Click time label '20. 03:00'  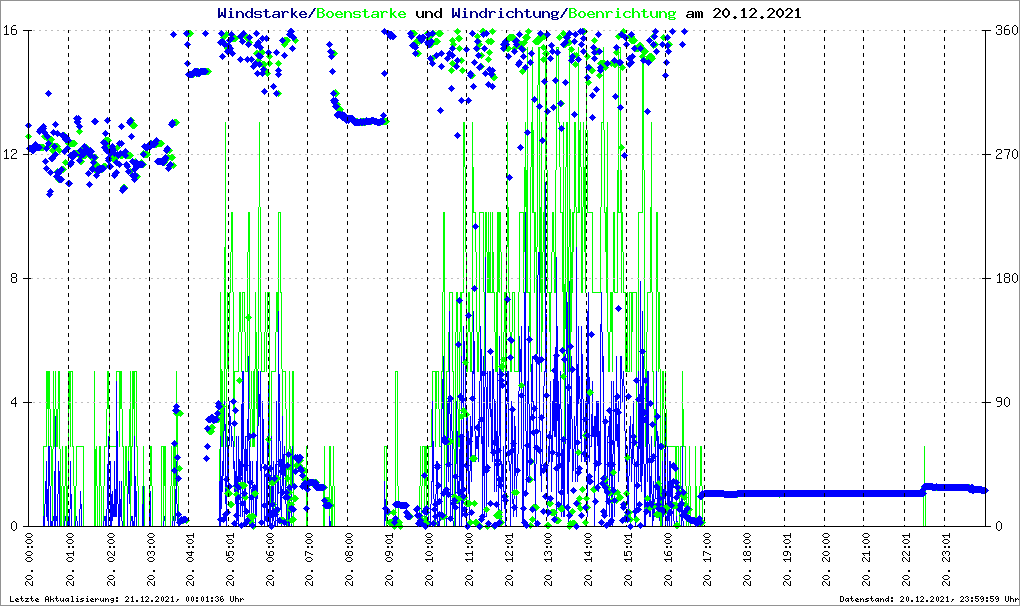(x=150, y=559)
